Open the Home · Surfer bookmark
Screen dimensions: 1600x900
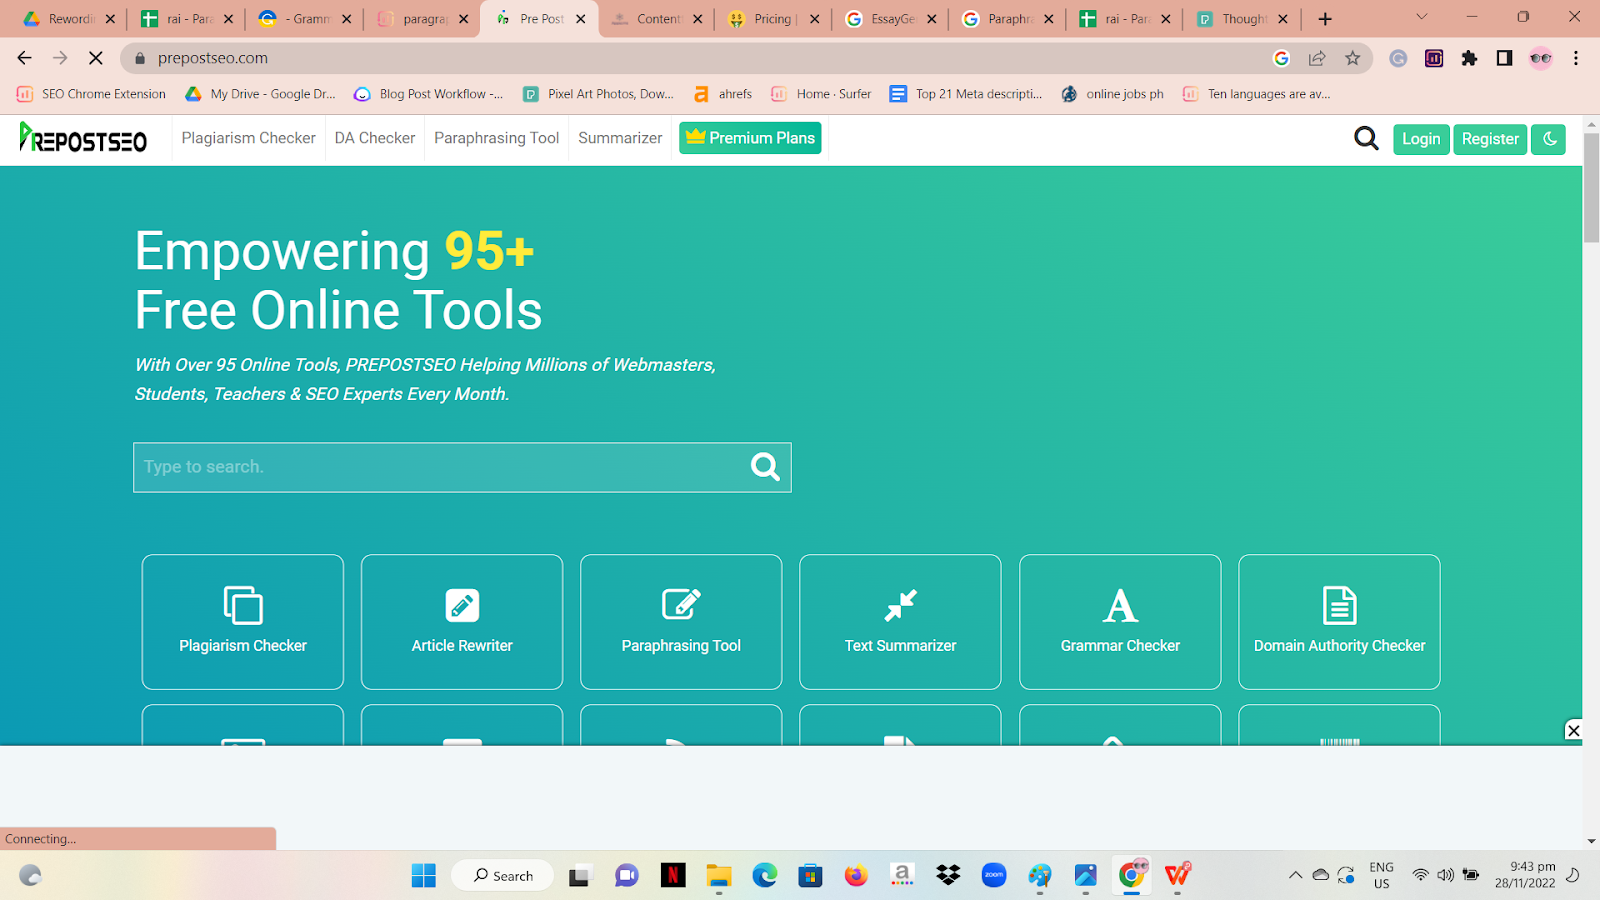point(822,94)
